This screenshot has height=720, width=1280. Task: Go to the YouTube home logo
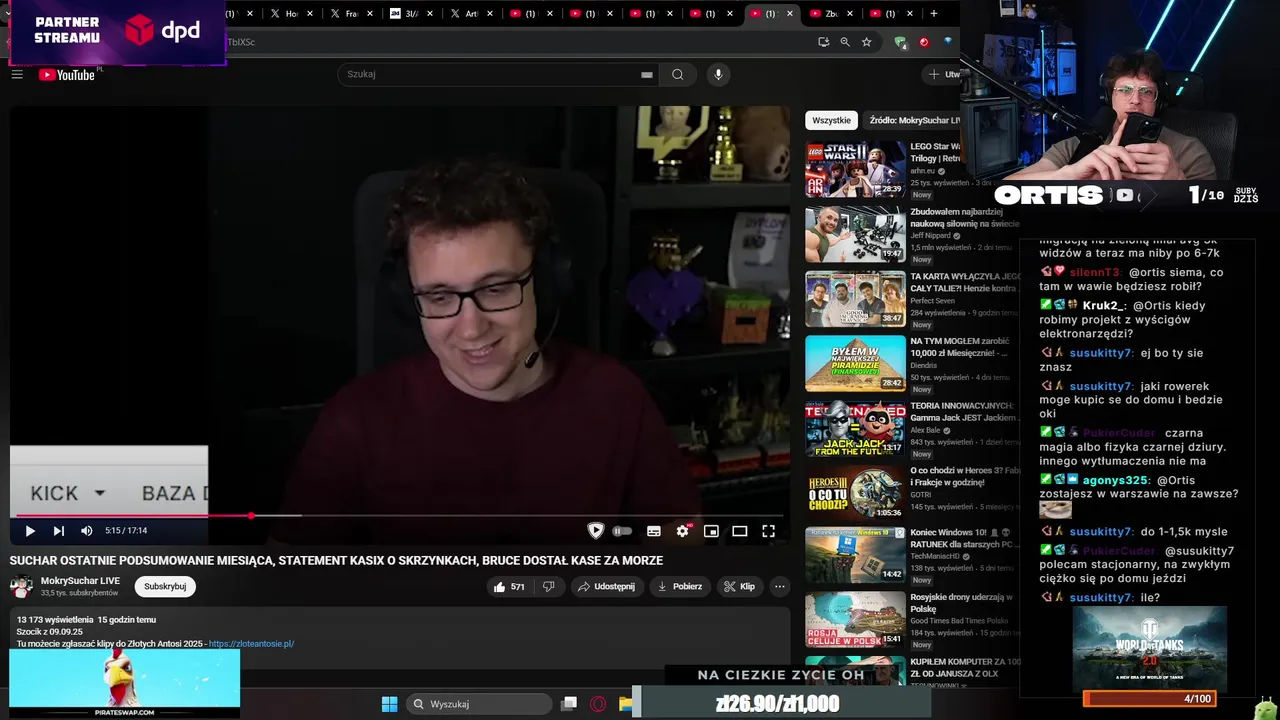coord(67,75)
